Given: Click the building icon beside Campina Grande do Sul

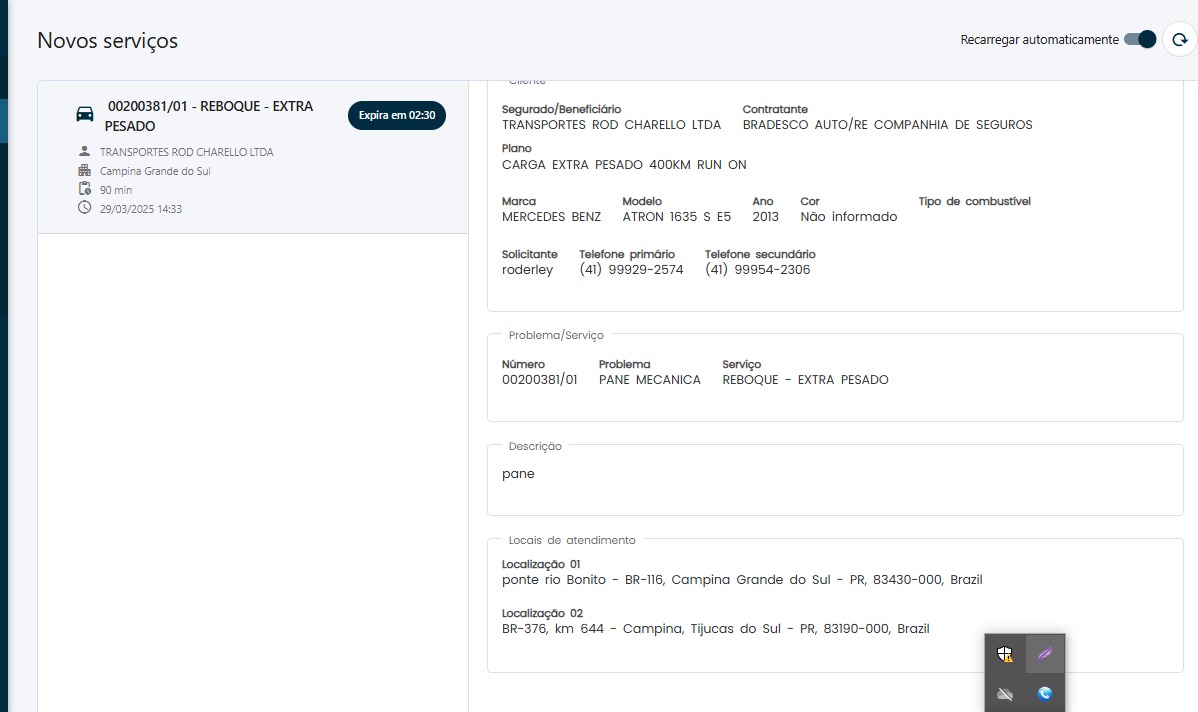Looking at the screenshot, I should (x=84, y=170).
